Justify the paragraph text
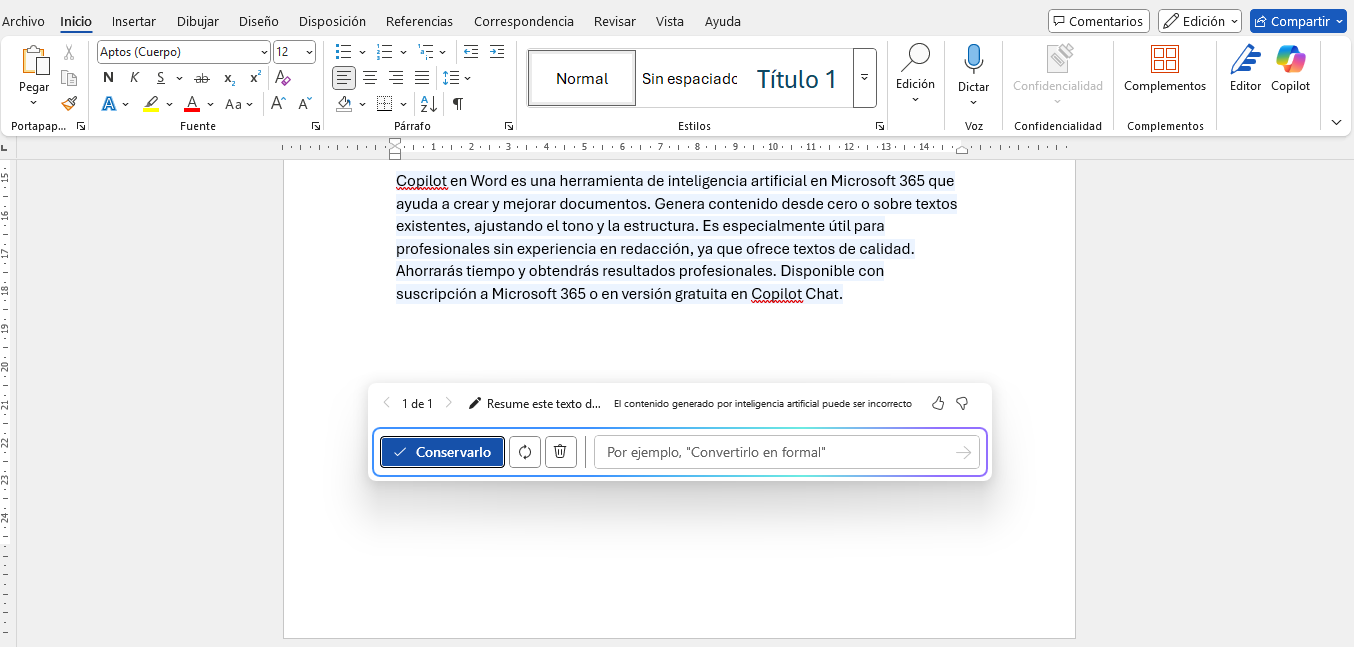 tap(422, 78)
